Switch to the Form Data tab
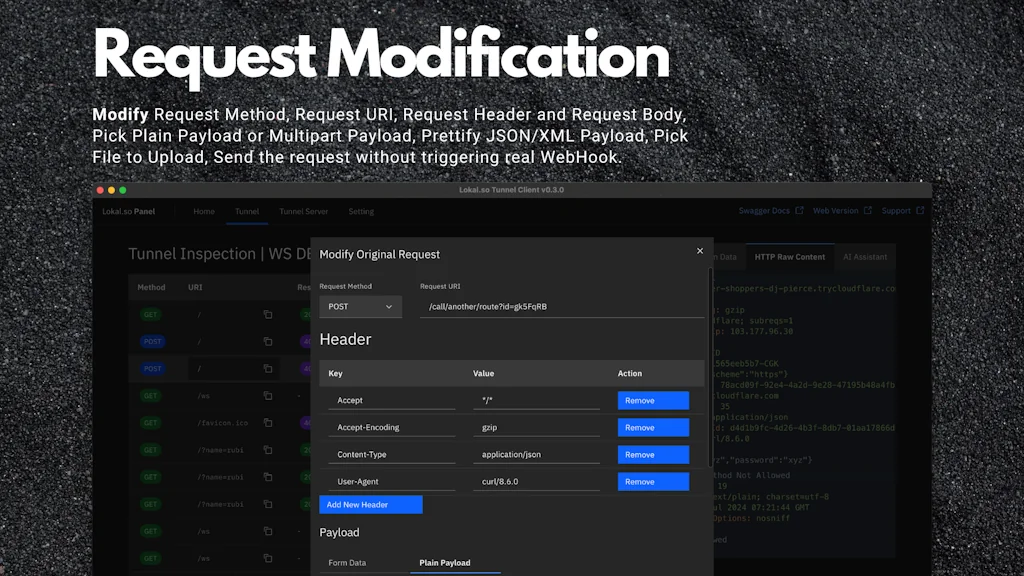The height and width of the screenshot is (576, 1024). 347,563
